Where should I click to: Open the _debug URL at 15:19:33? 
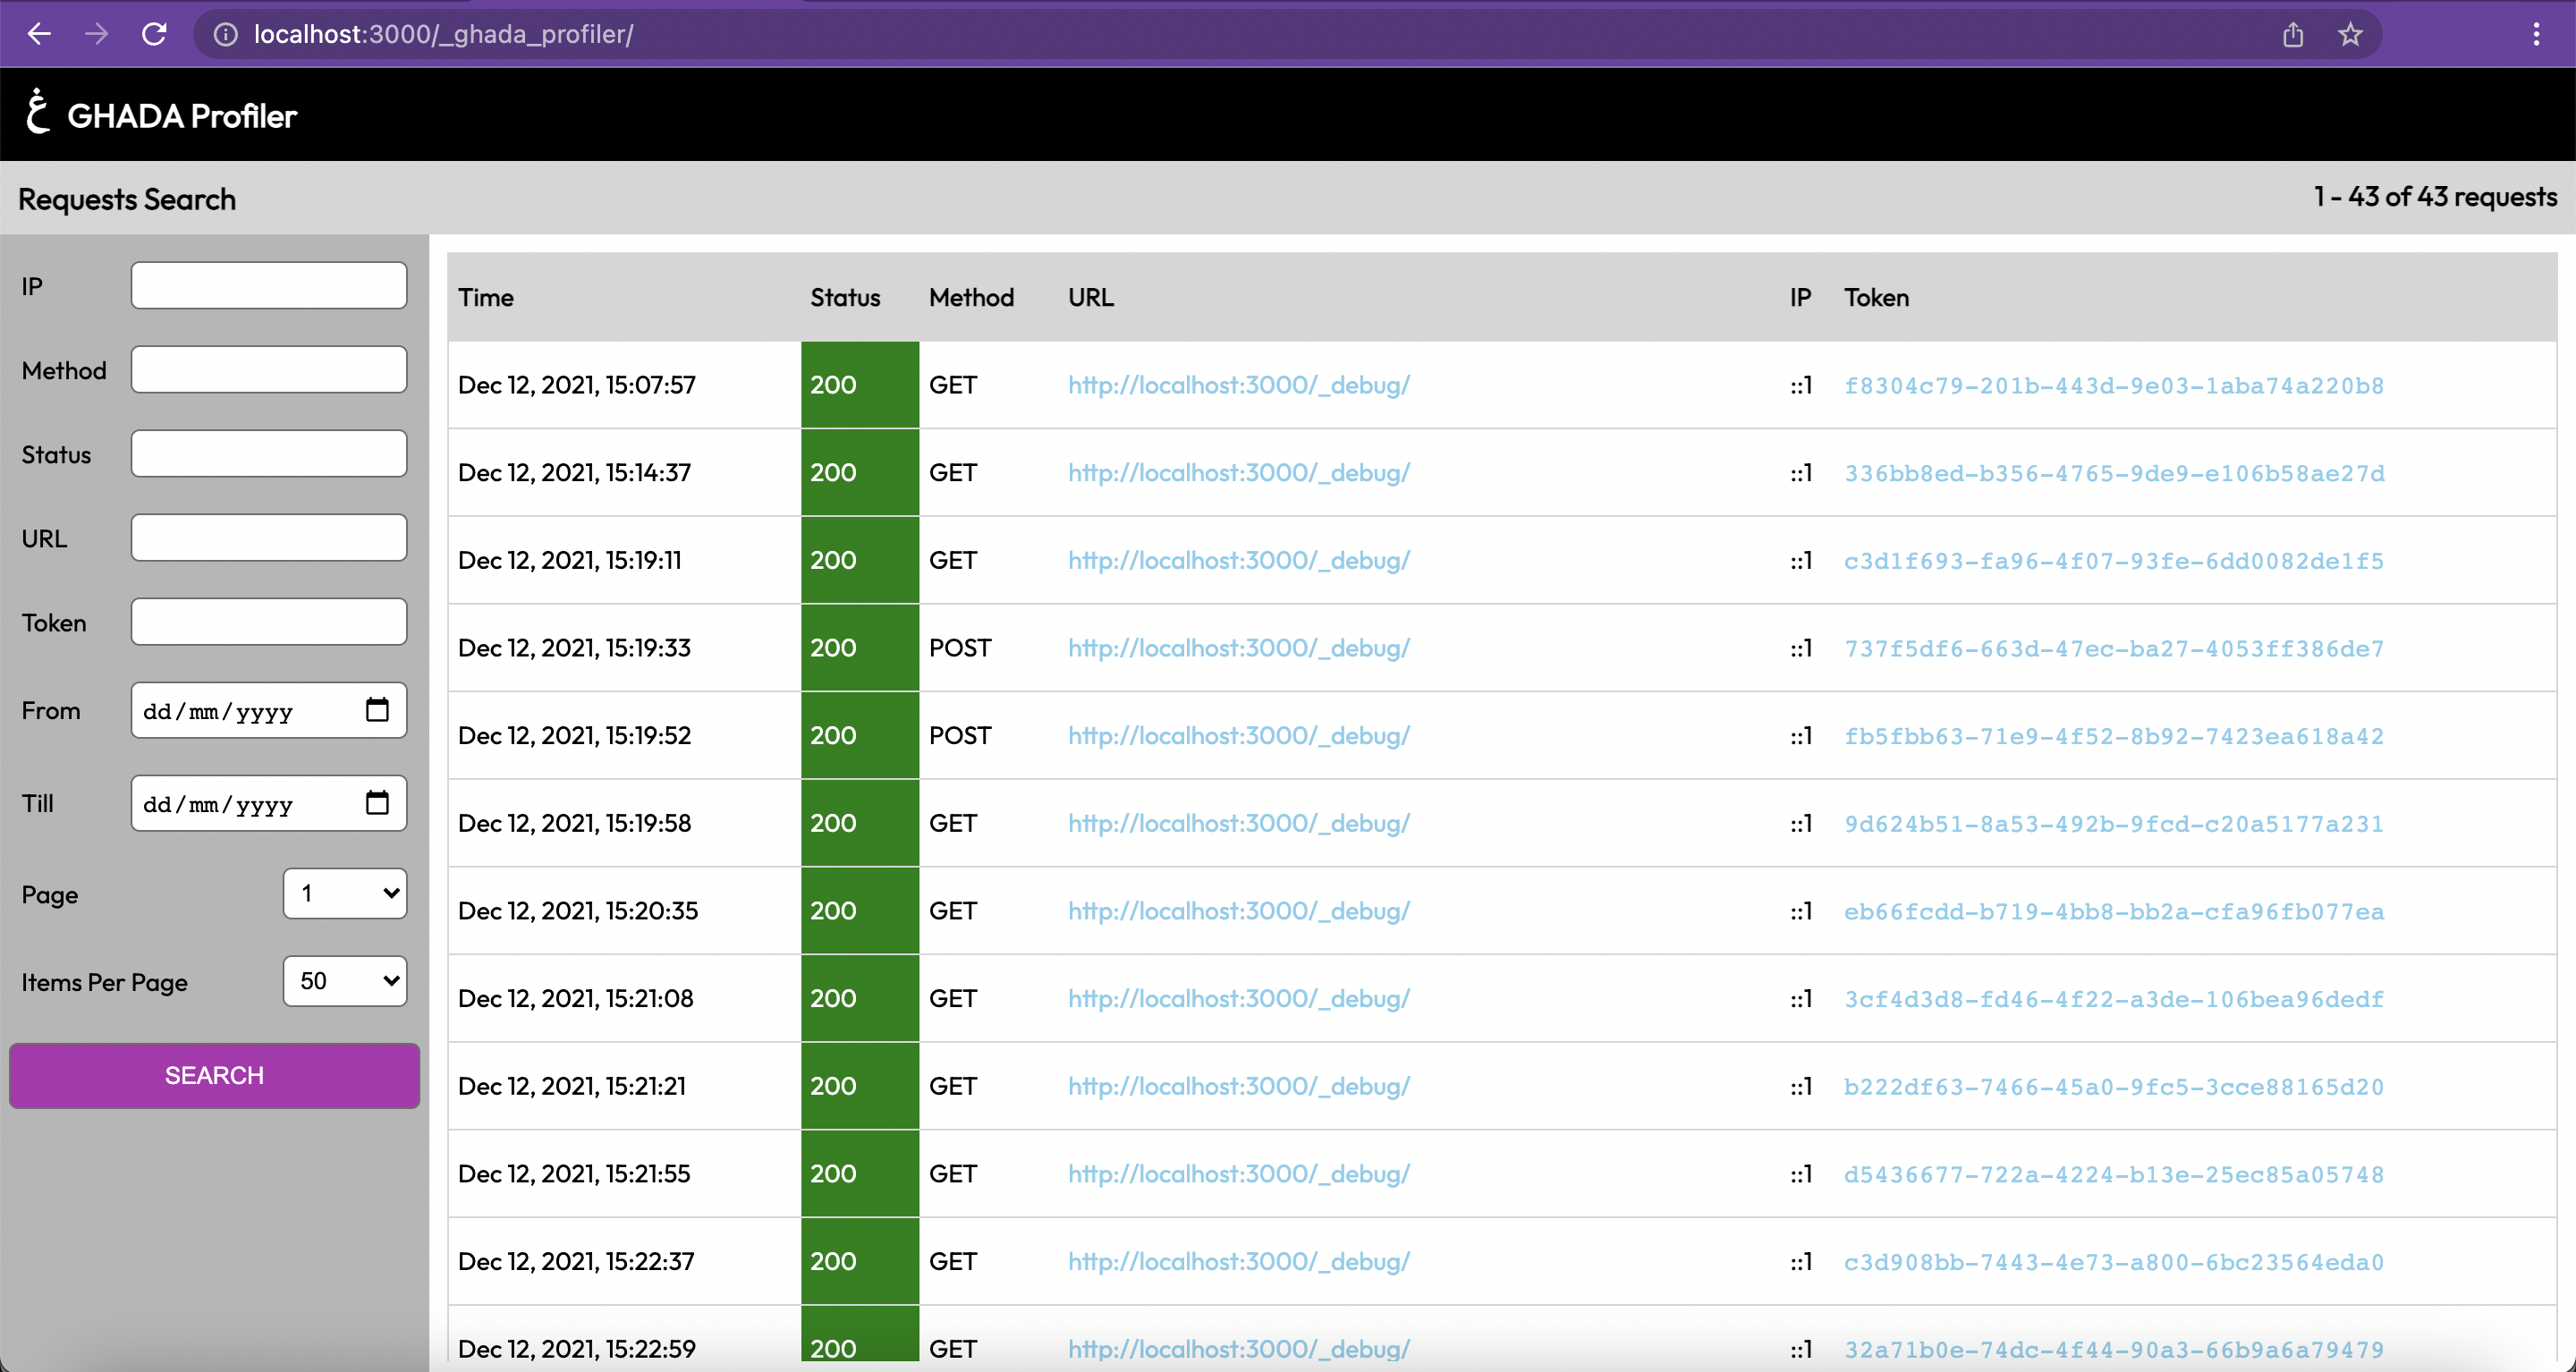click(1238, 648)
